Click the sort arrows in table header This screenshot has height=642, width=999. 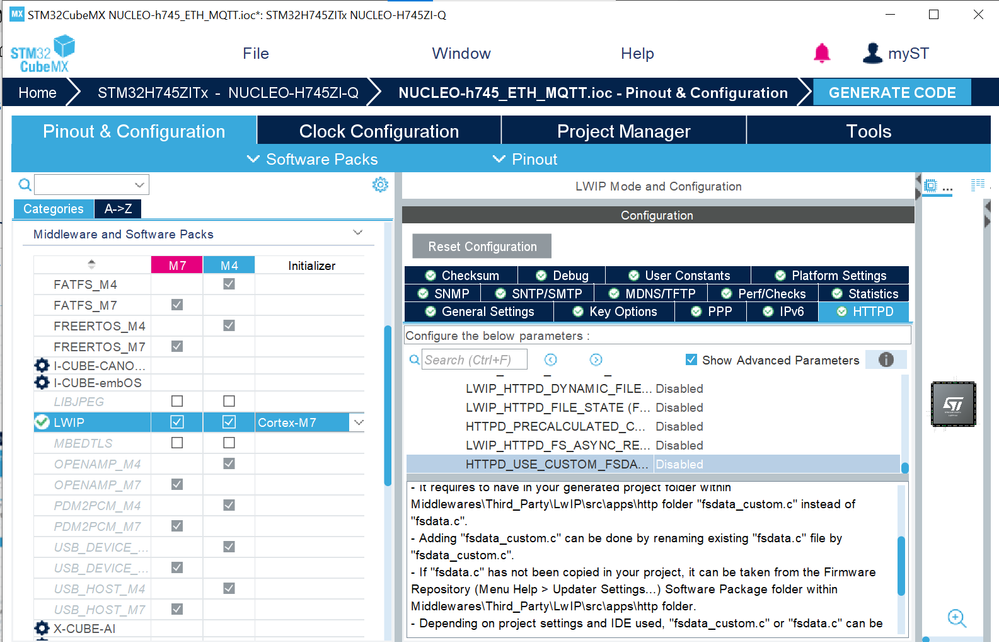tap(91, 264)
